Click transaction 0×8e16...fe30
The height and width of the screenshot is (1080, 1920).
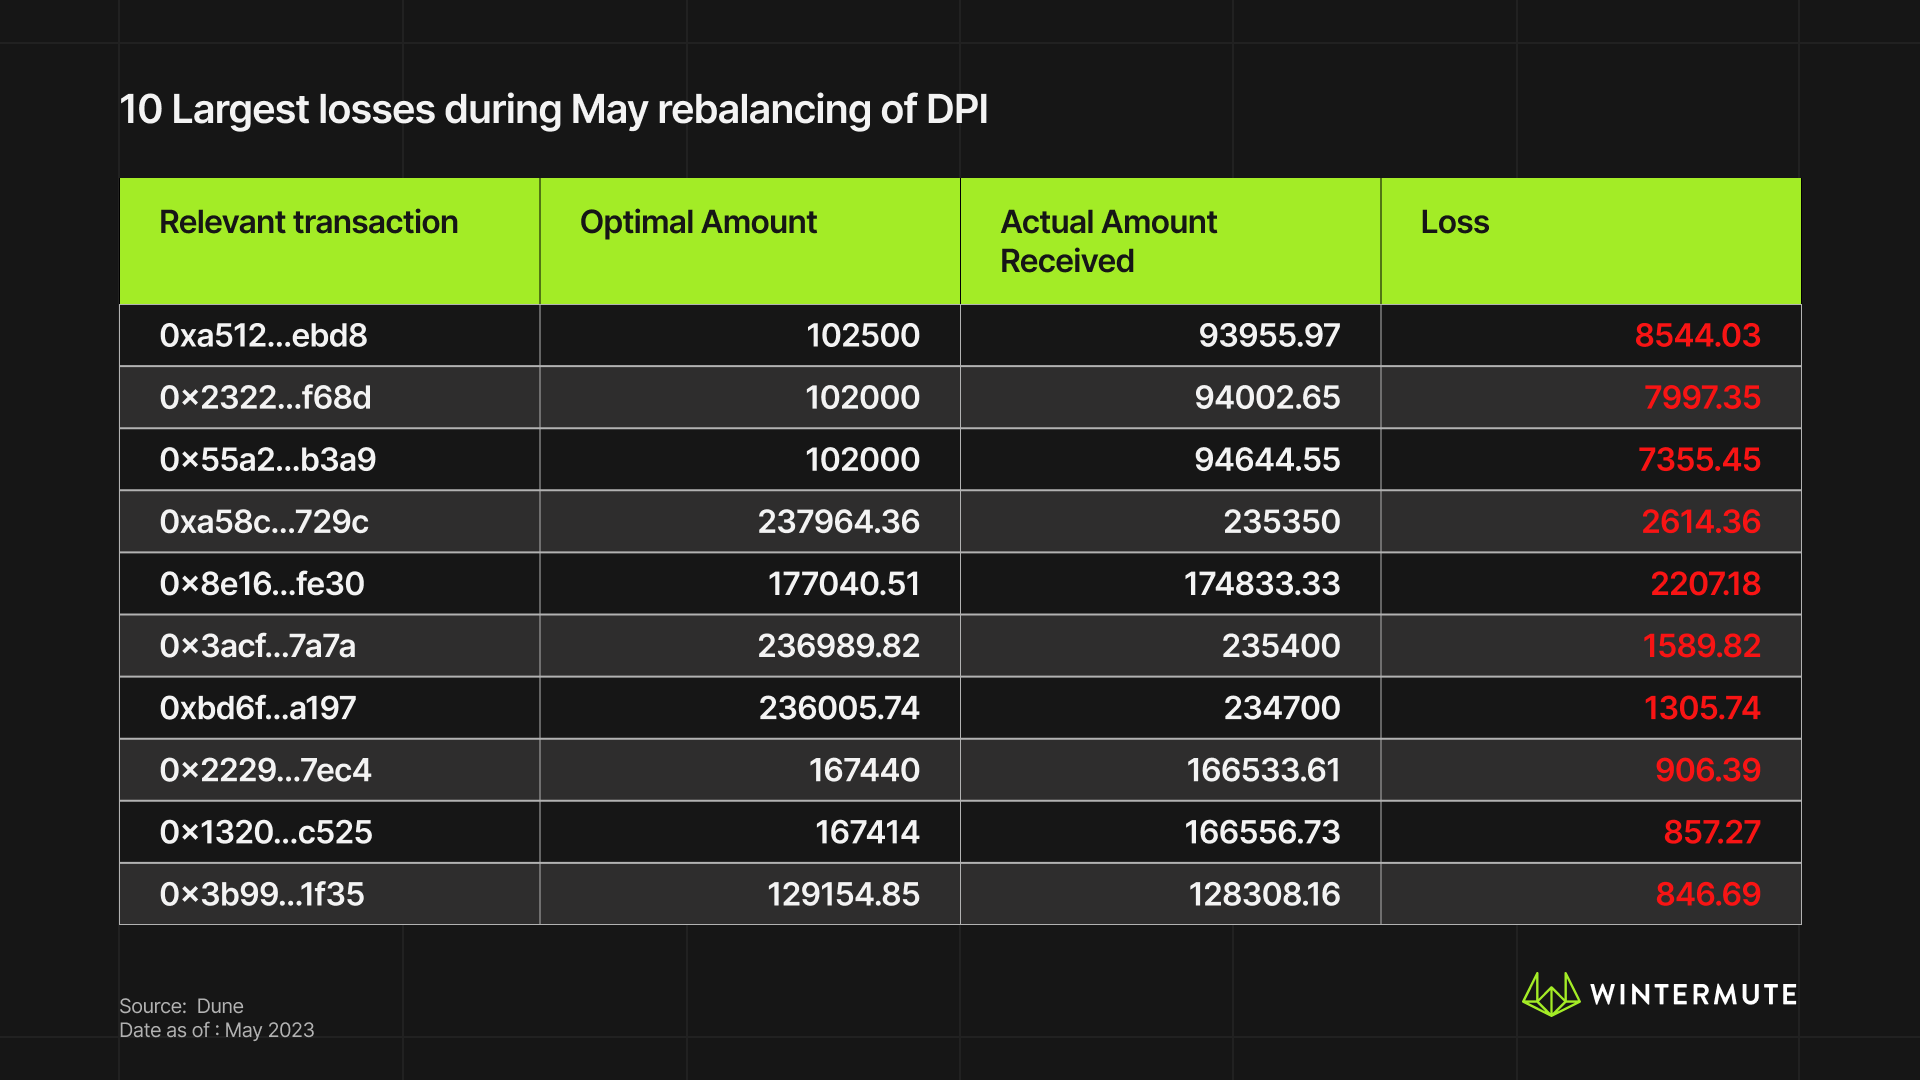(x=262, y=583)
